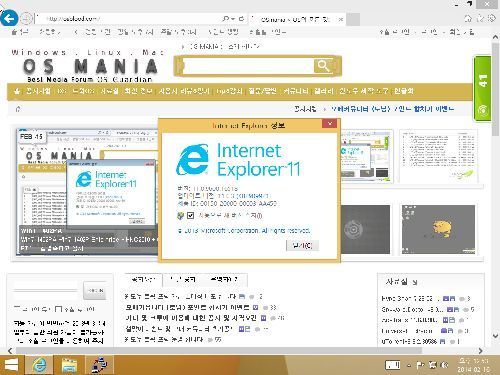Open the dark grey thumbnail with circular logo

[x=365, y=229]
